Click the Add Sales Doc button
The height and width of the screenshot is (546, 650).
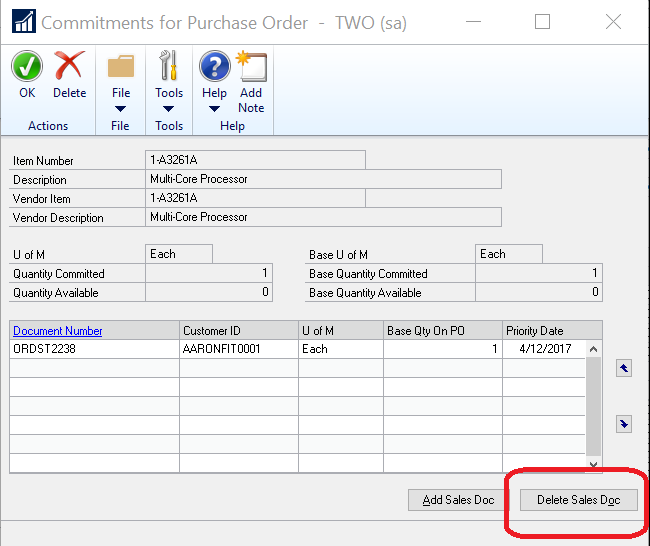(458, 500)
